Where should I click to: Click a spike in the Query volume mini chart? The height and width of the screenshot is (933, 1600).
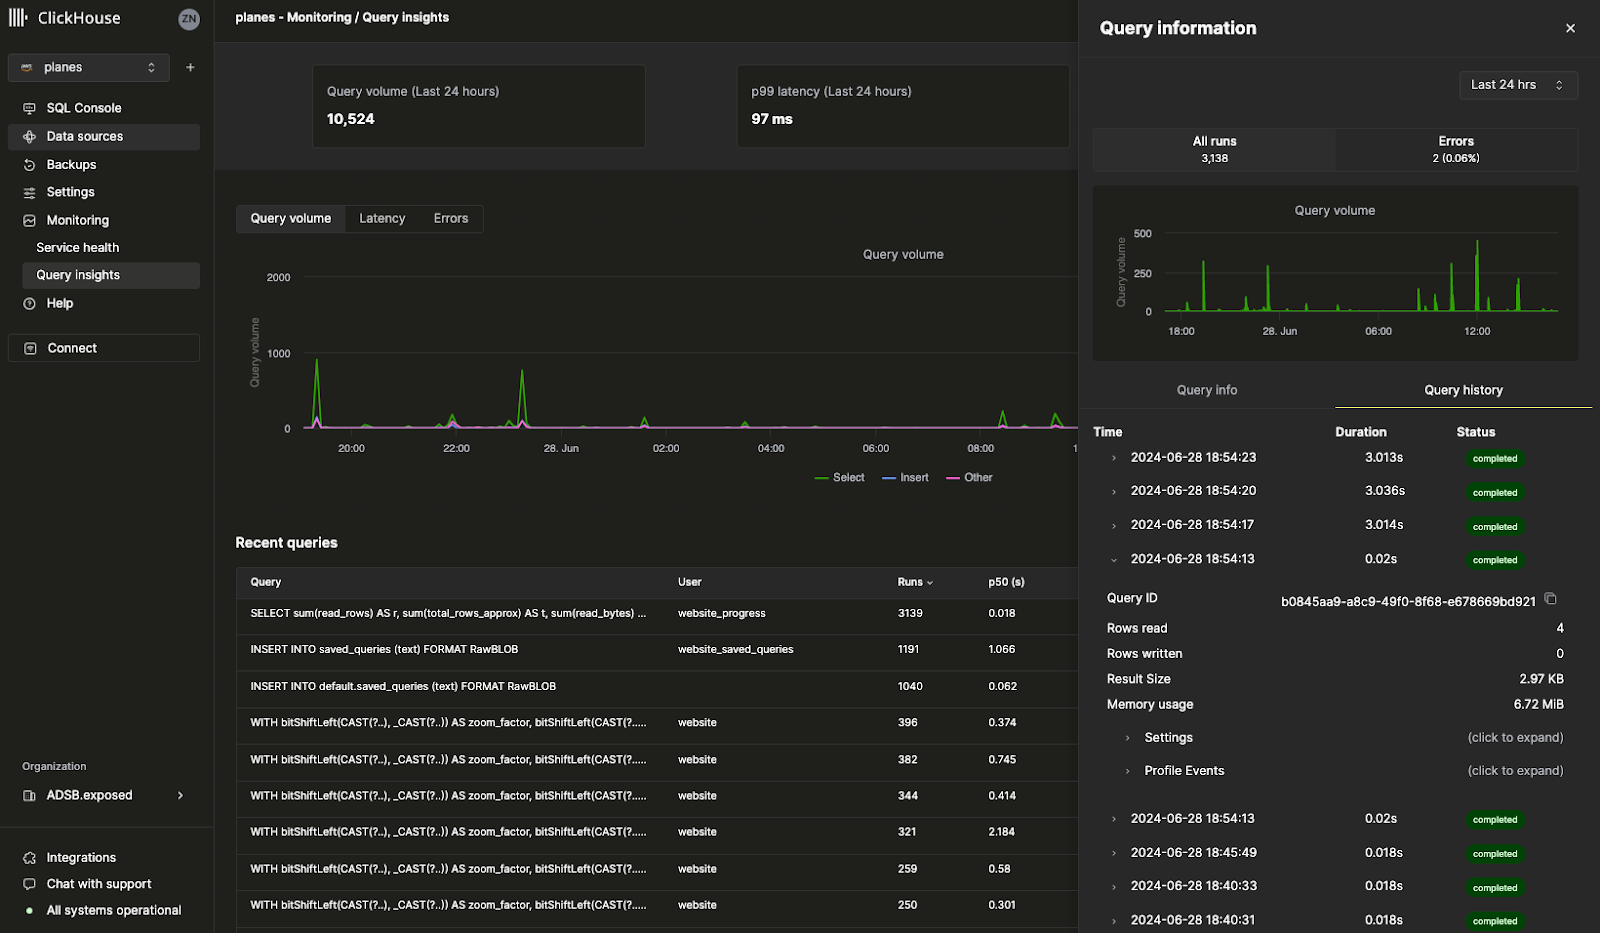[x=1478, y=260]
